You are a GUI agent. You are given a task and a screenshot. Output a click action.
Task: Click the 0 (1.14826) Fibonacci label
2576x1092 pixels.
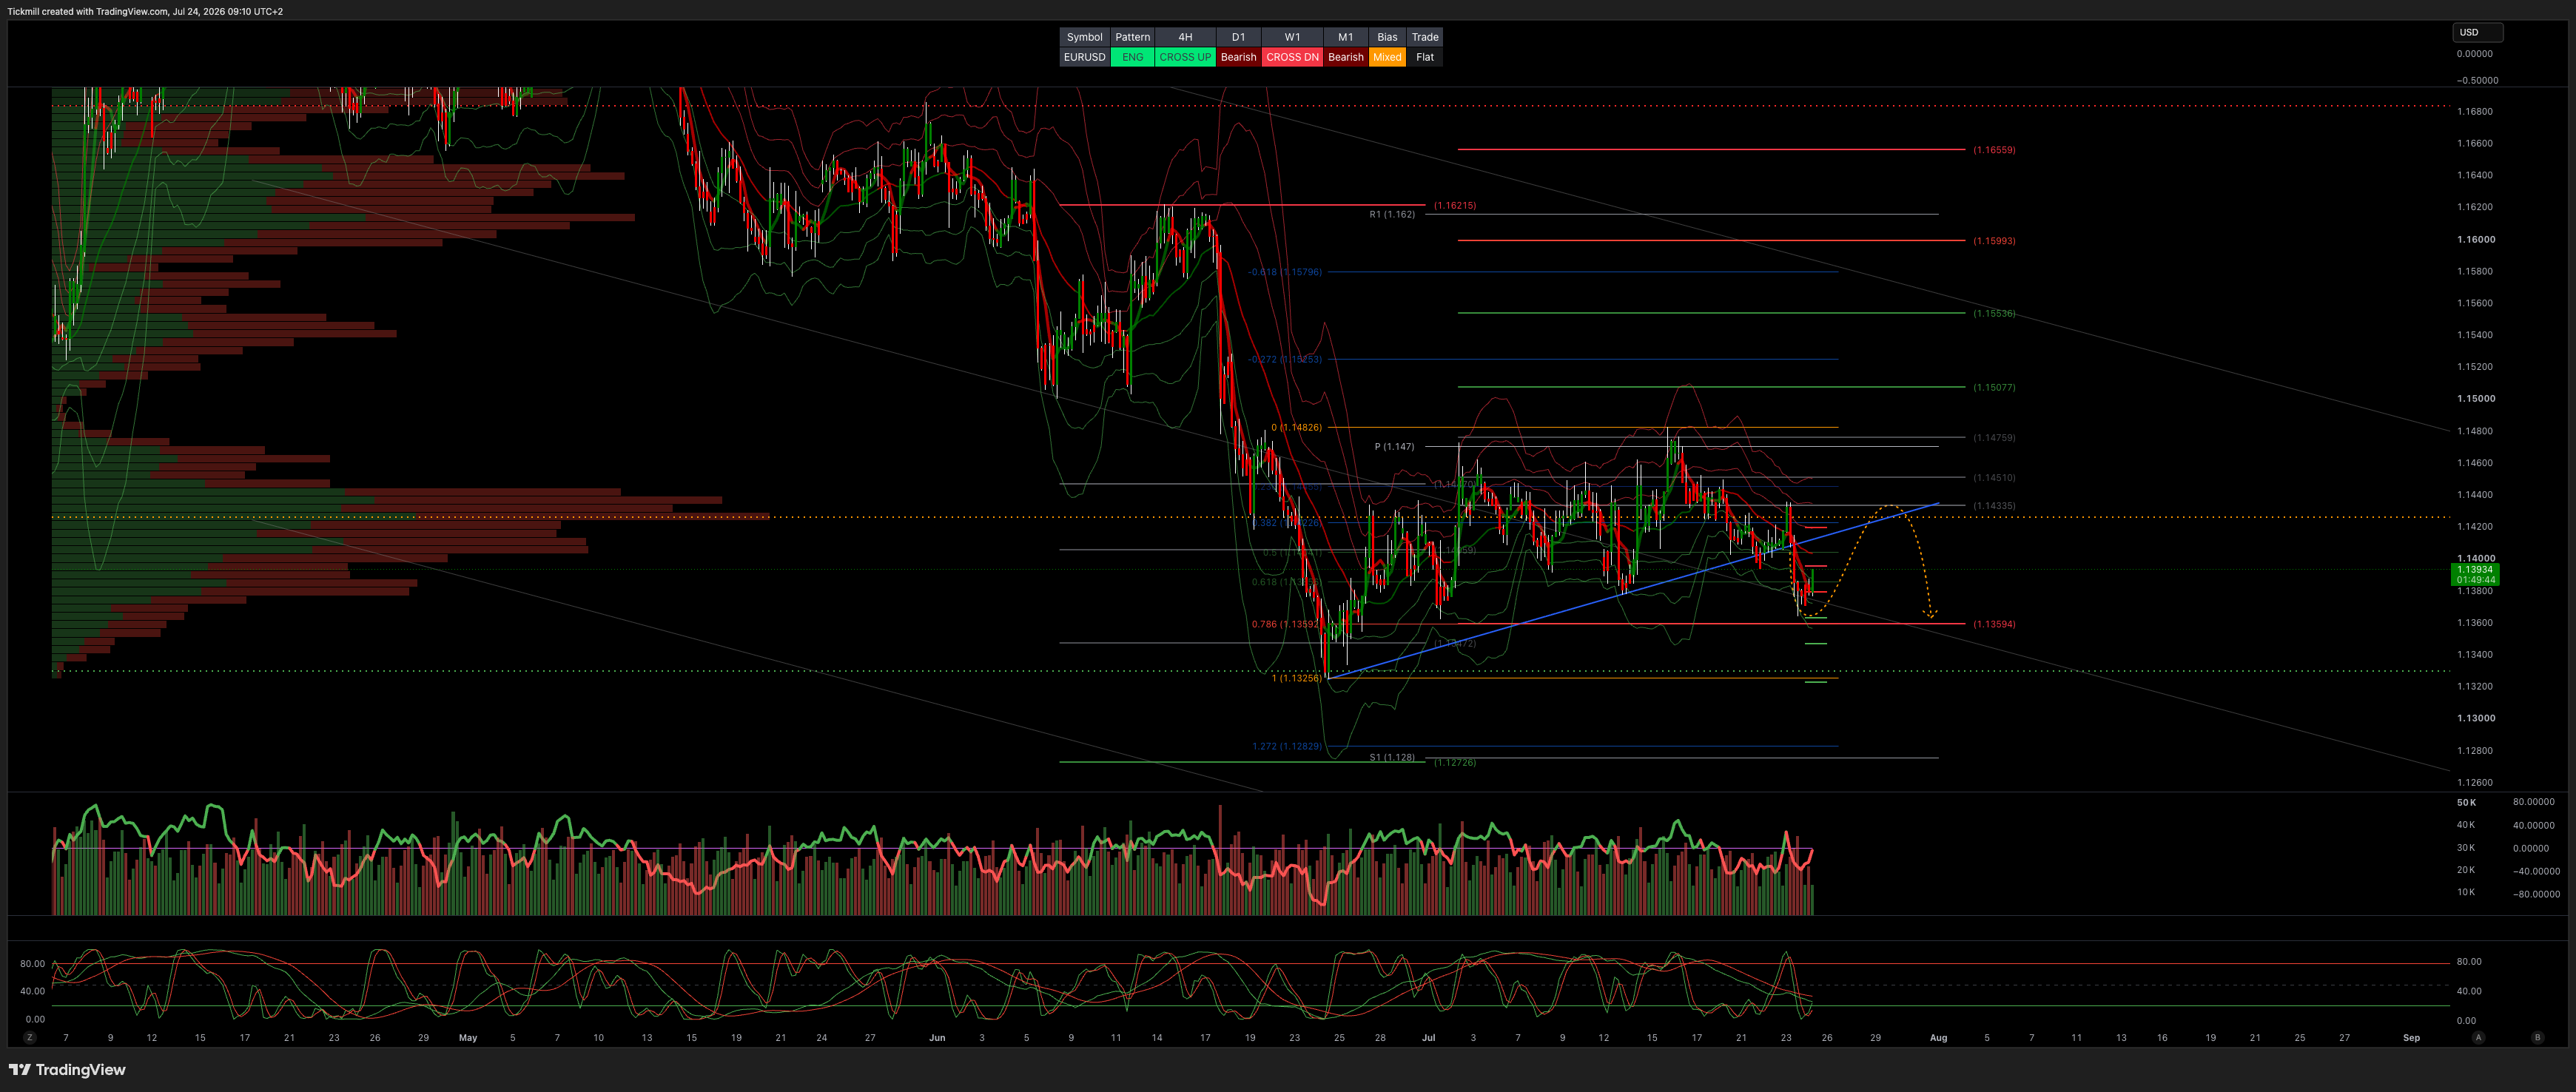(1296, 427)
